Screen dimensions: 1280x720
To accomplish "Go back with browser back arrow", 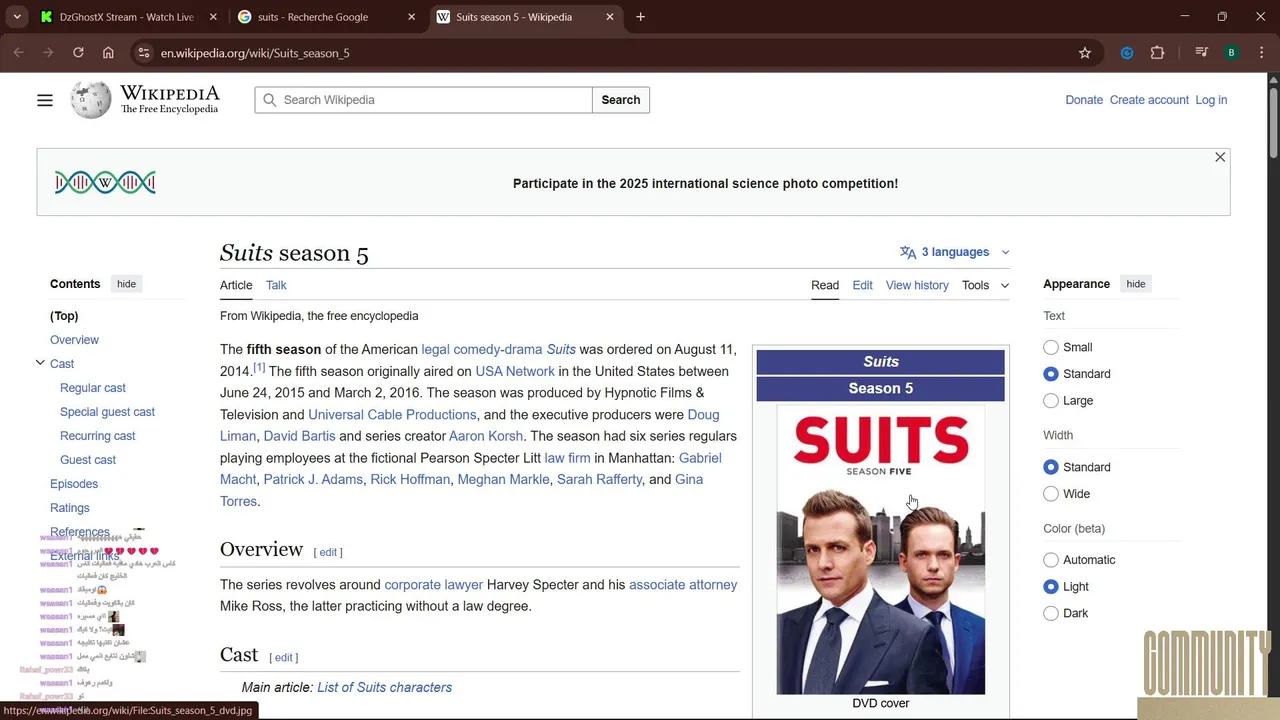I will click(x=18, y=53).
